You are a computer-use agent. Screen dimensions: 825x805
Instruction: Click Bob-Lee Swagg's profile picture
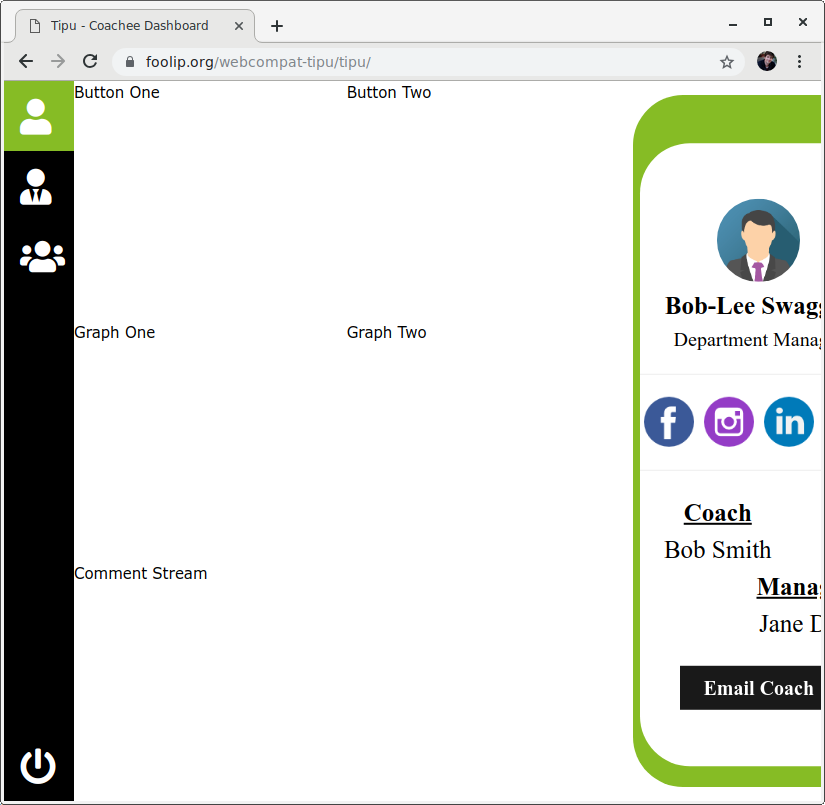point(758,240)
